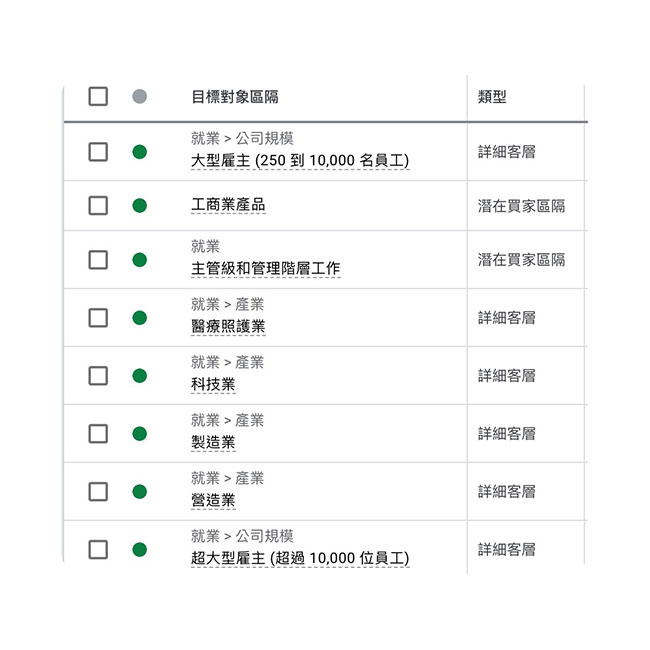Click green status dot beside 醫療照護業
Screen dimensions: 650x650
[x=139, y=318]
